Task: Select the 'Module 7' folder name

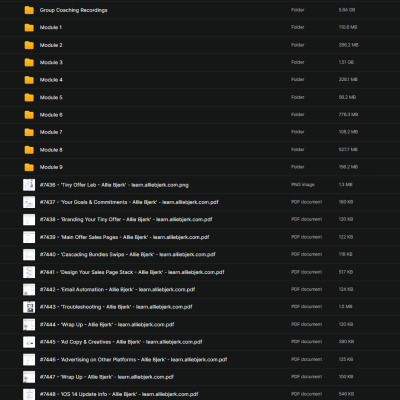Action: [51, 132]
